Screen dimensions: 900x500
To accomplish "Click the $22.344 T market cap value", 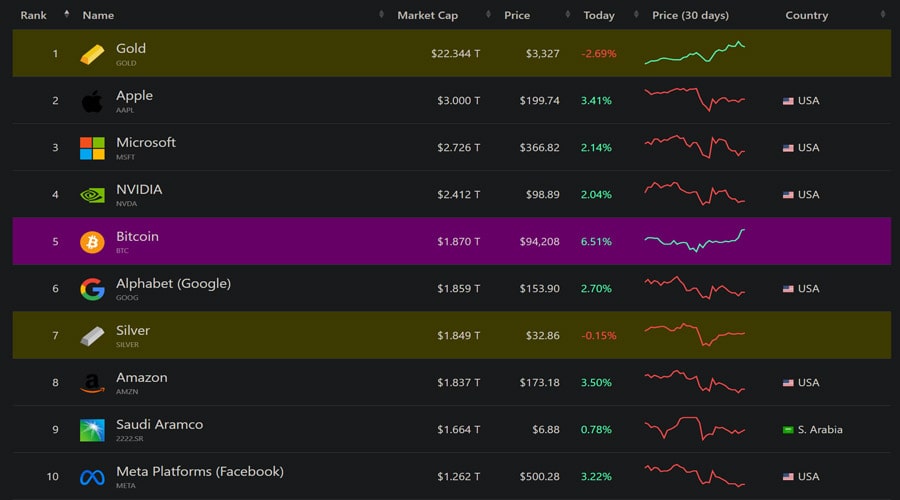I will click(456, 54).
